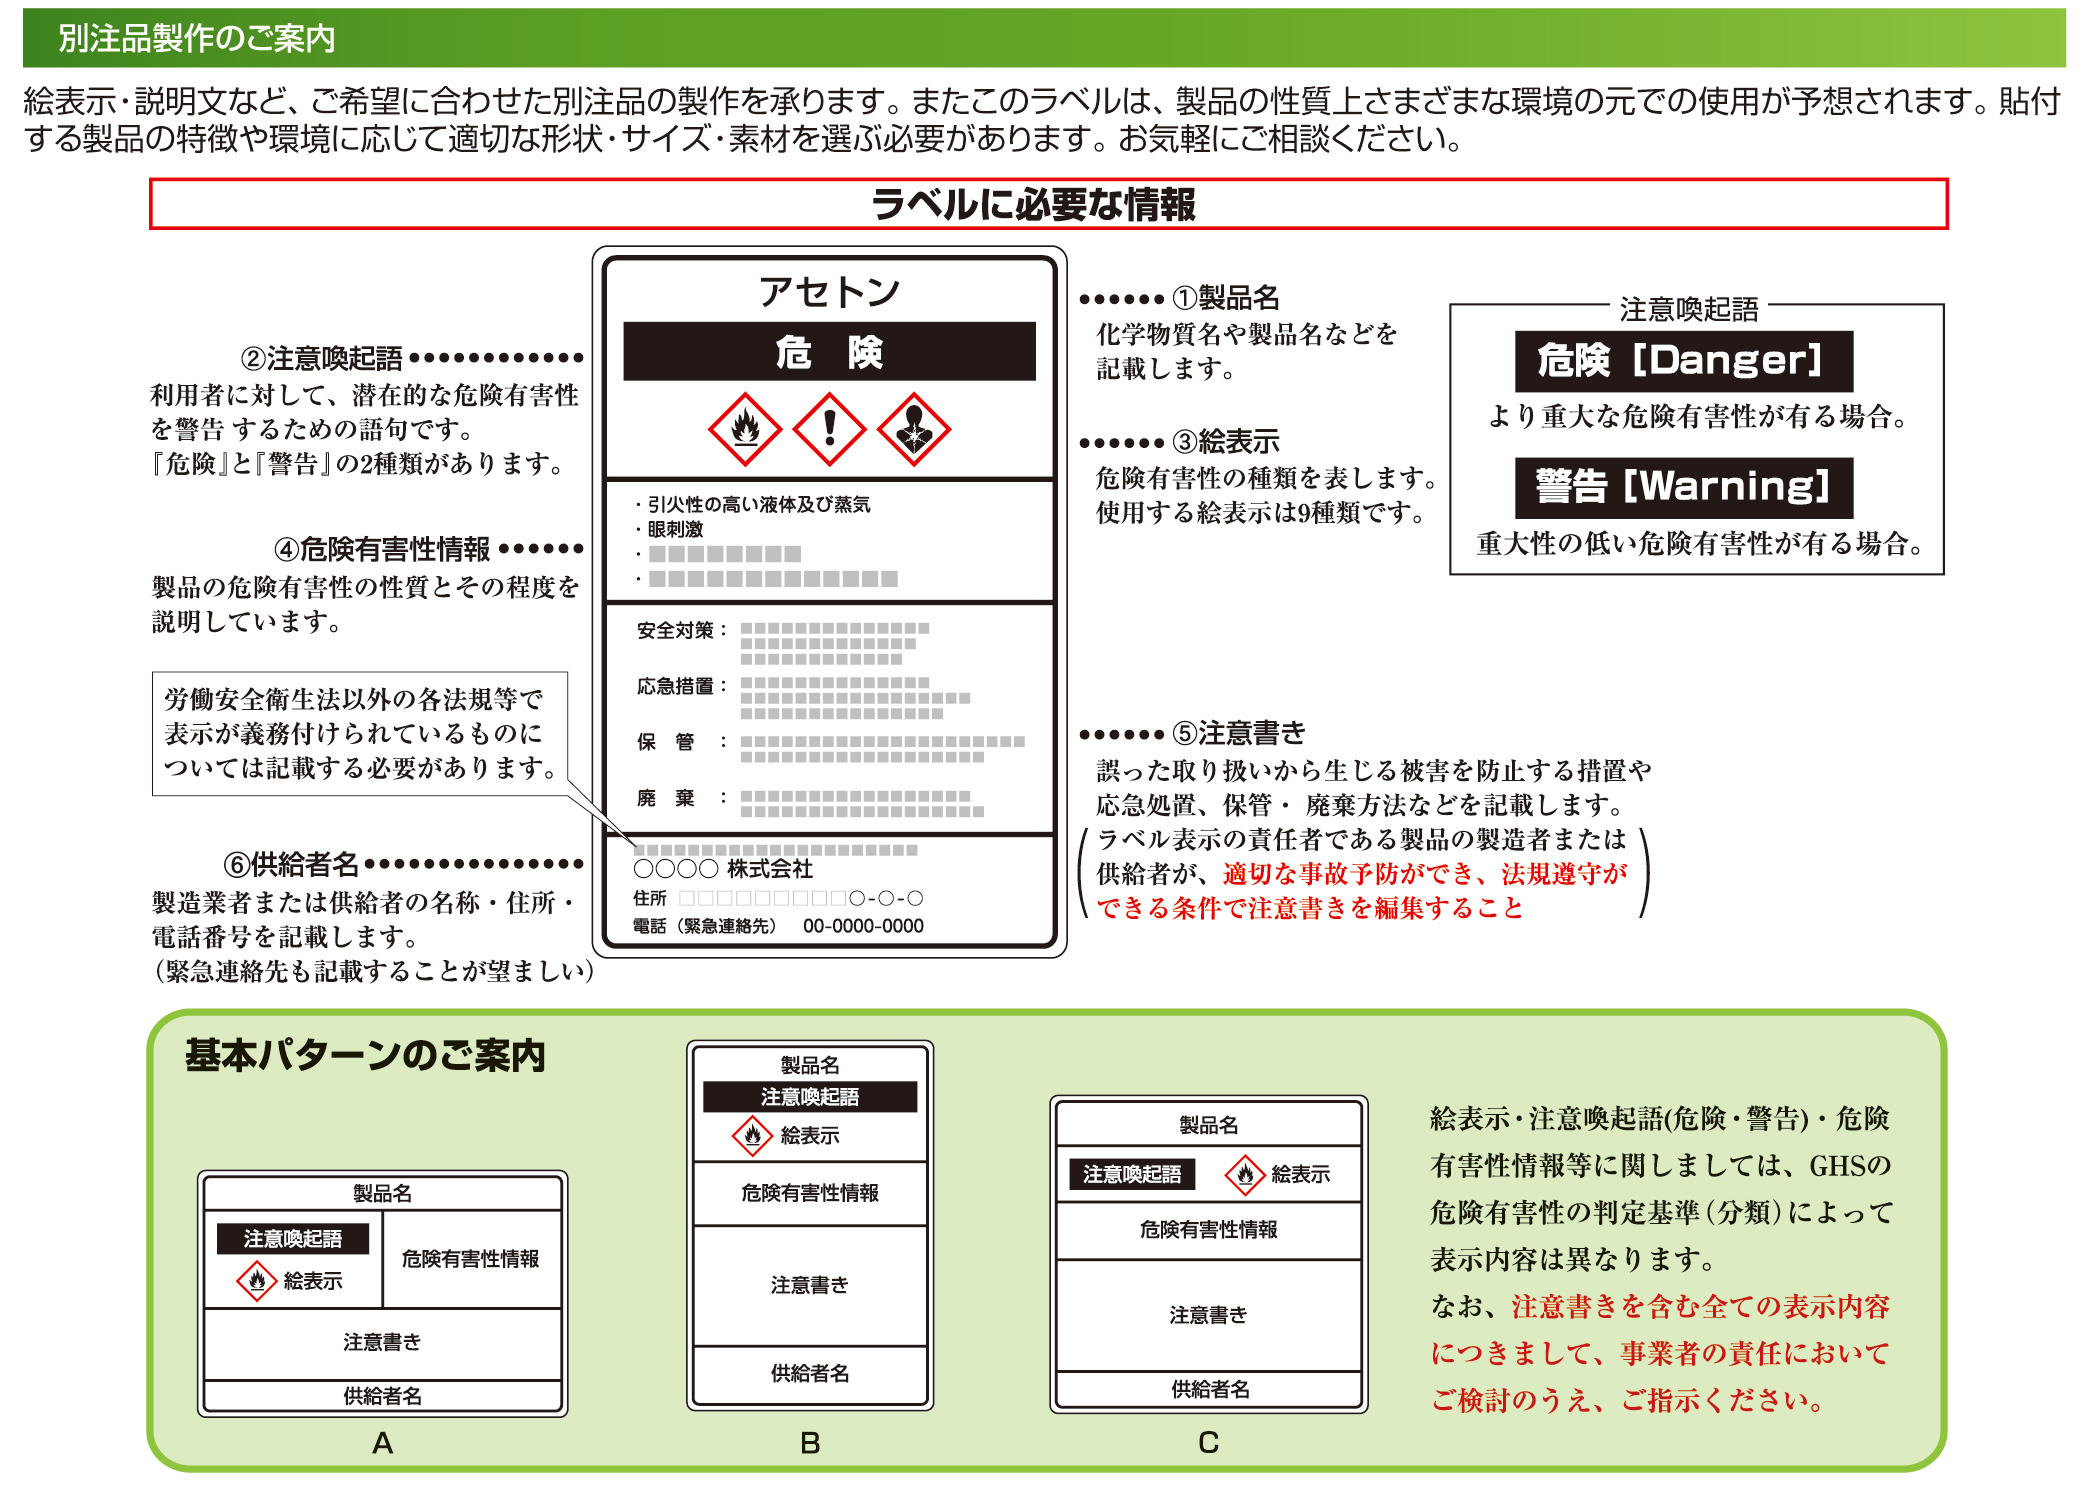Click 製品名 cell in pattern C
This screenshot has height=1489, width=2089.
(x=1208, y=1125)
